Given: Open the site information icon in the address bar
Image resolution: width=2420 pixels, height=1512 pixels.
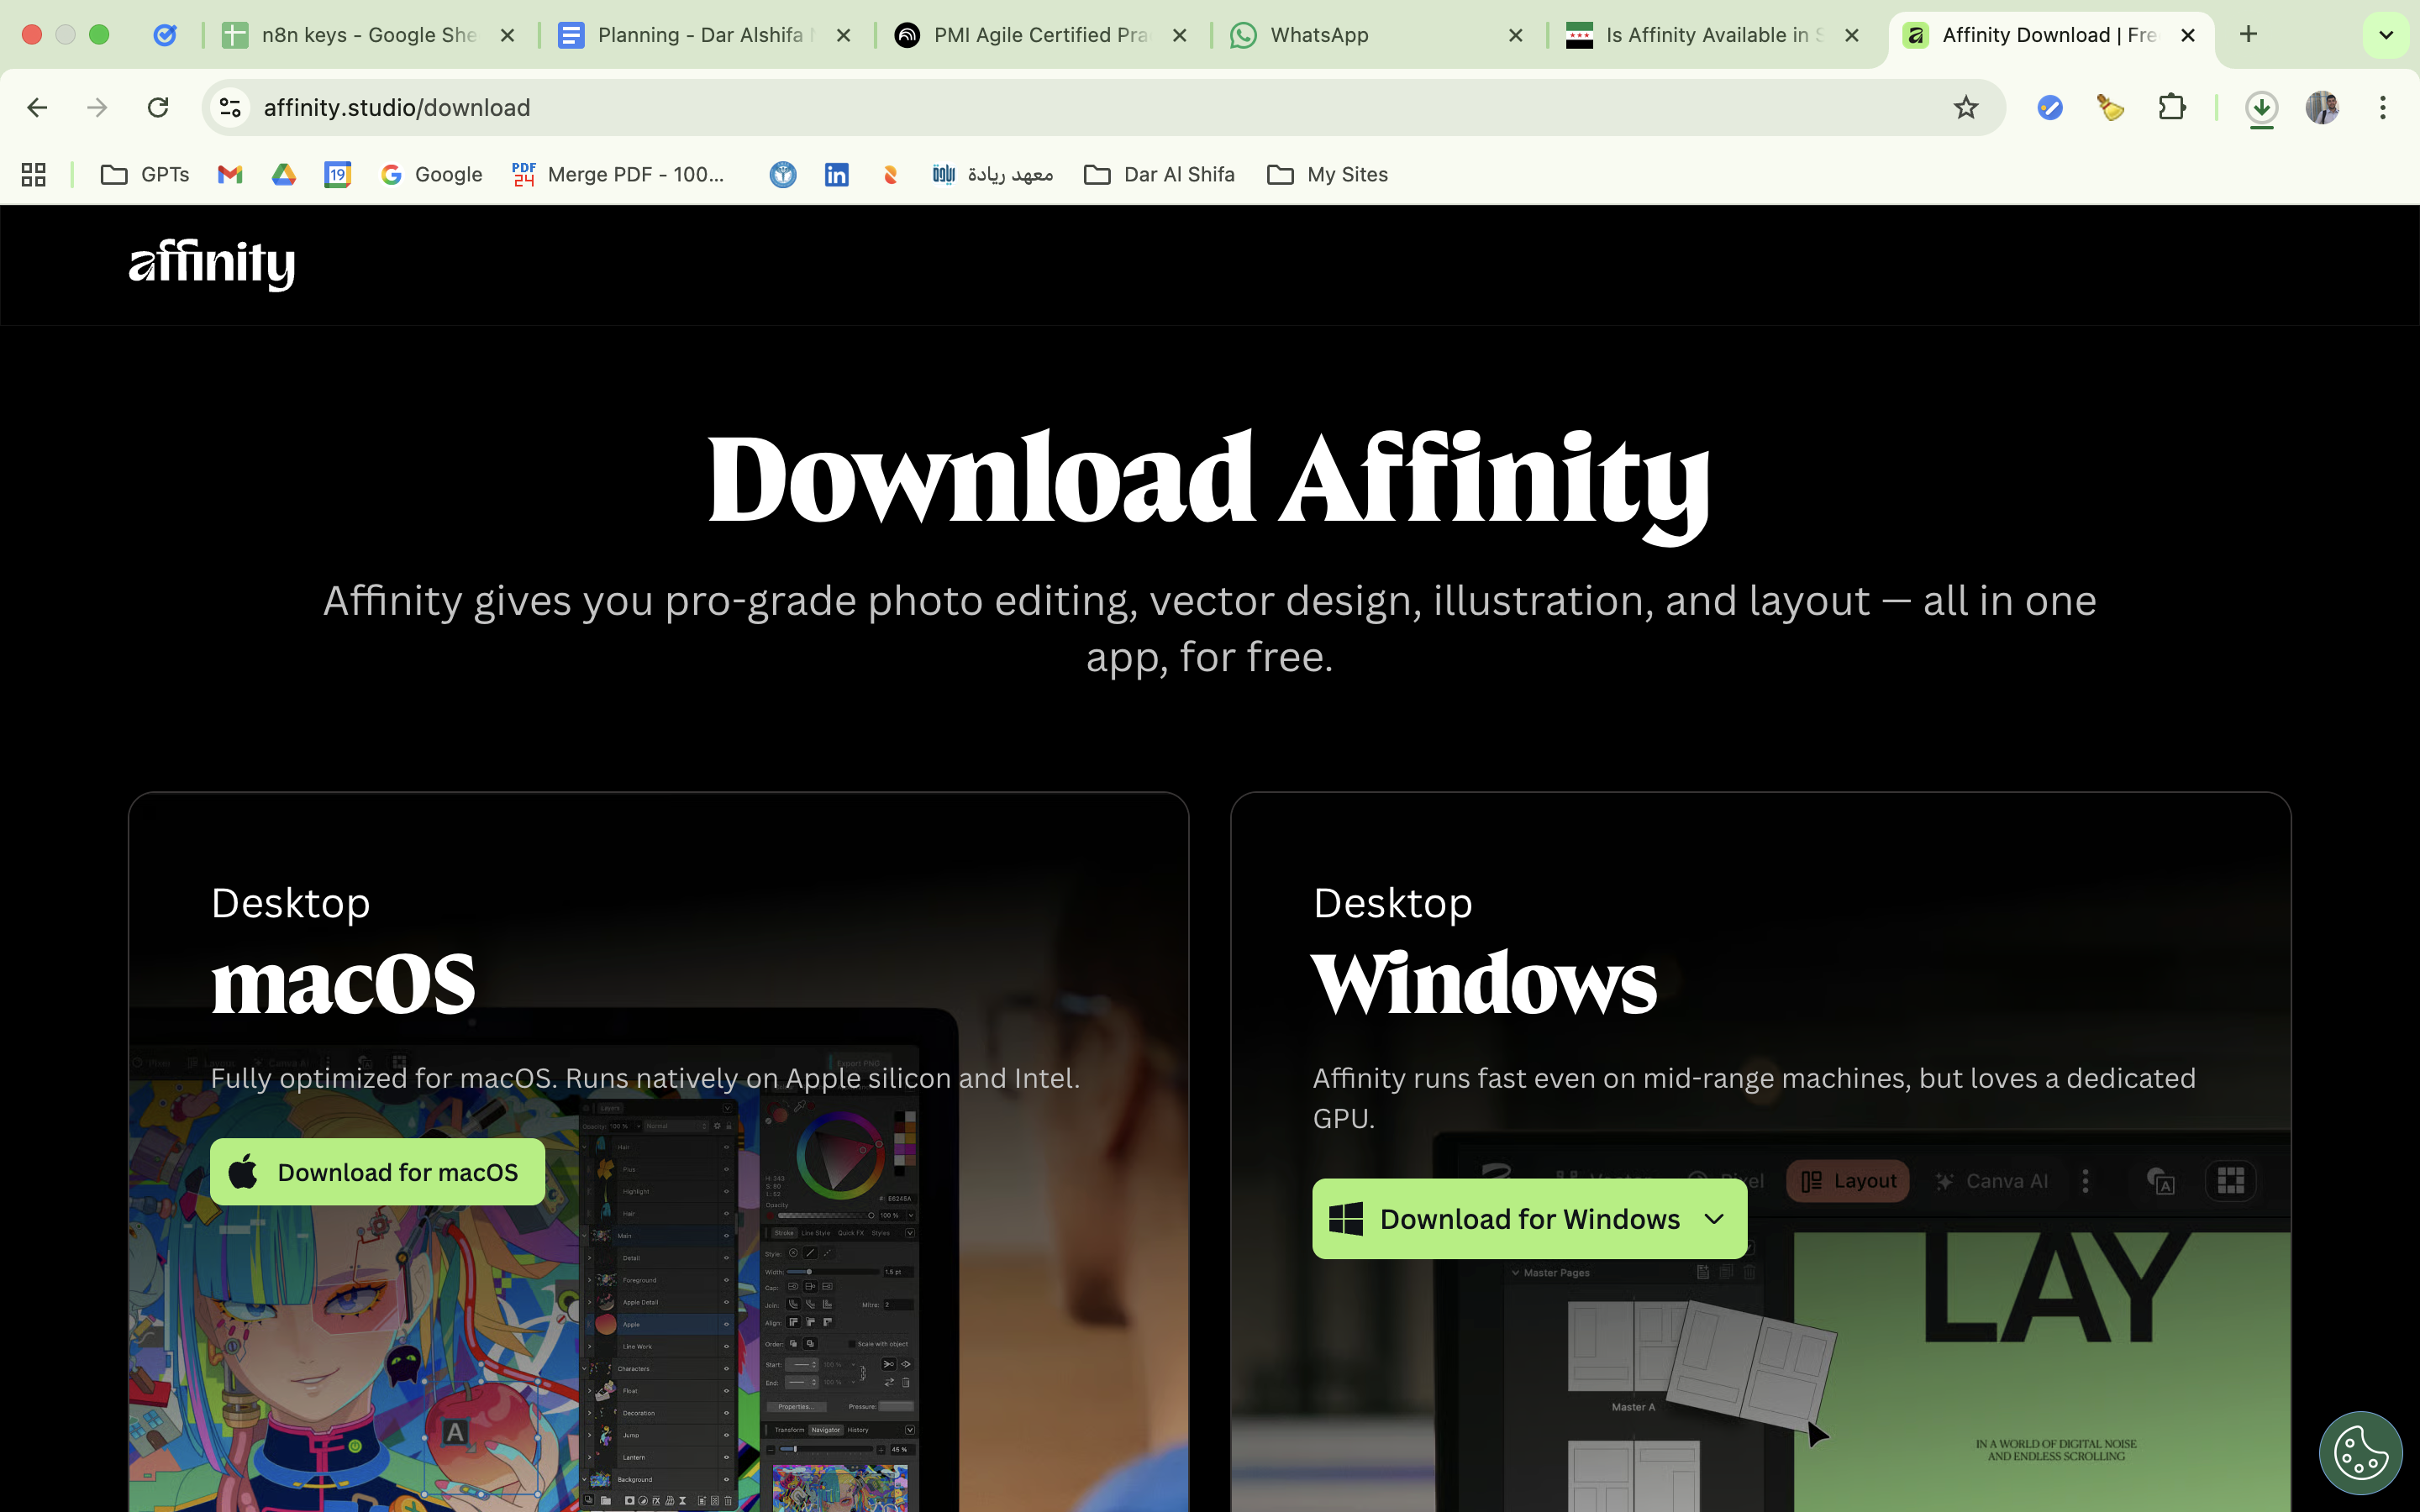Looking at the screenshot, I should [231, 107].
